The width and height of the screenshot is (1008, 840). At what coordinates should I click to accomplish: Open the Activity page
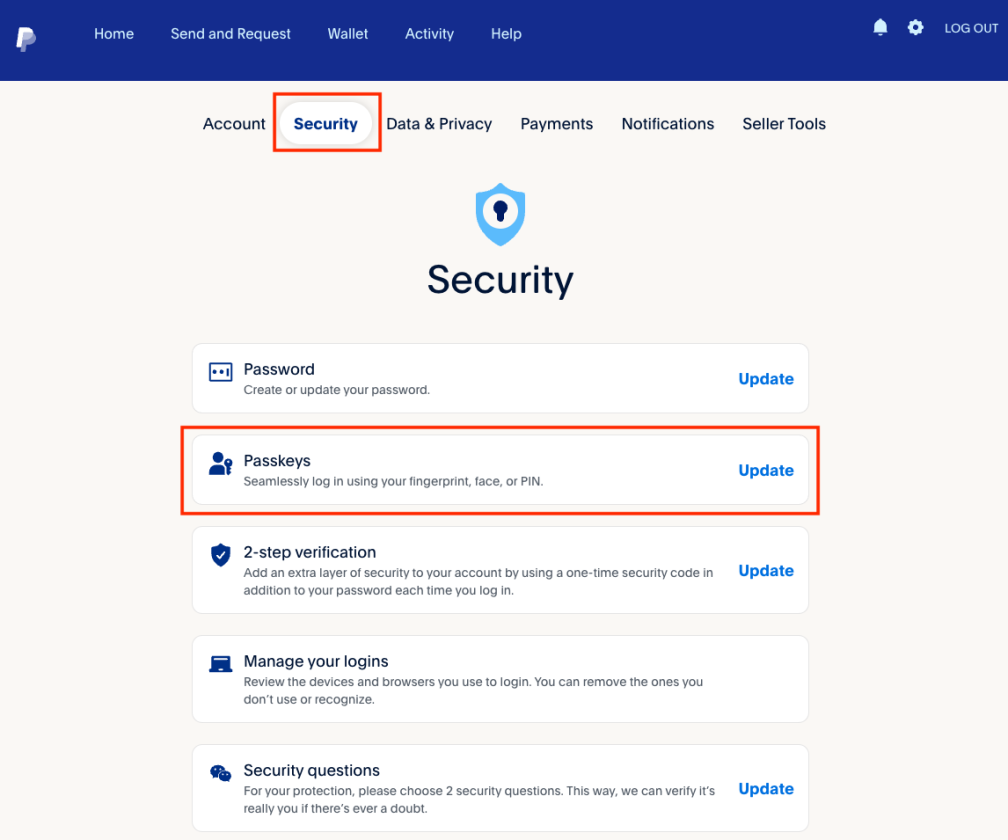429,33
